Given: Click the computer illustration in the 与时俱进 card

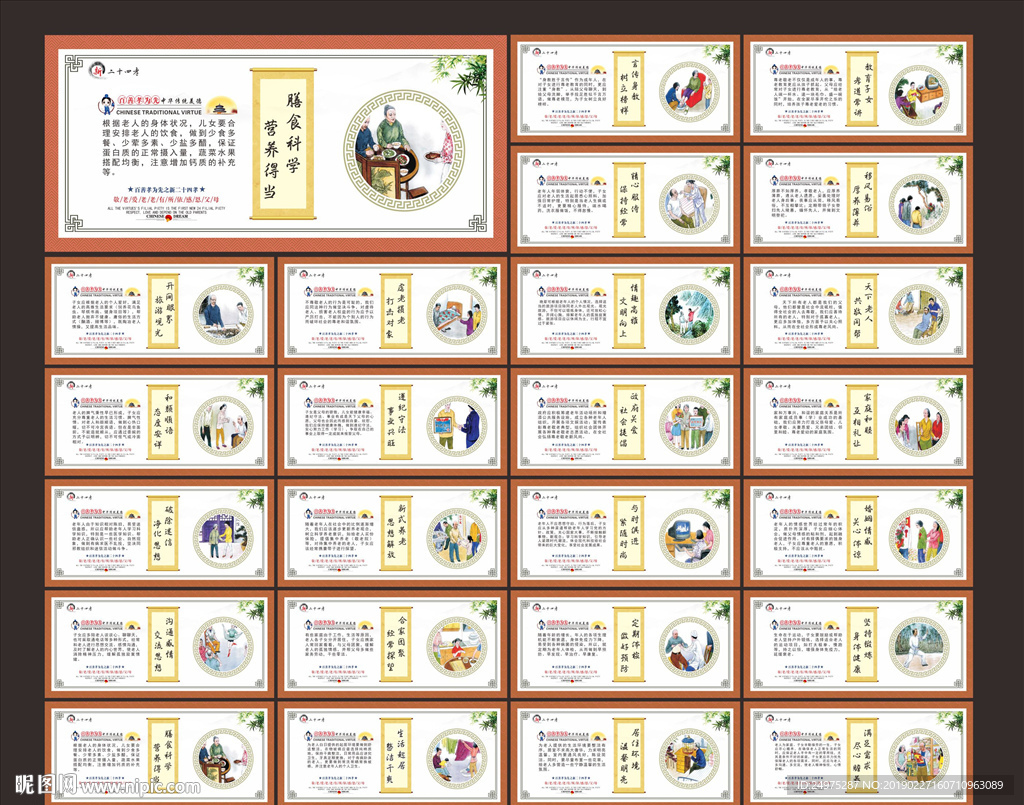Looking at the screenshot, I should tap(688, 537).
